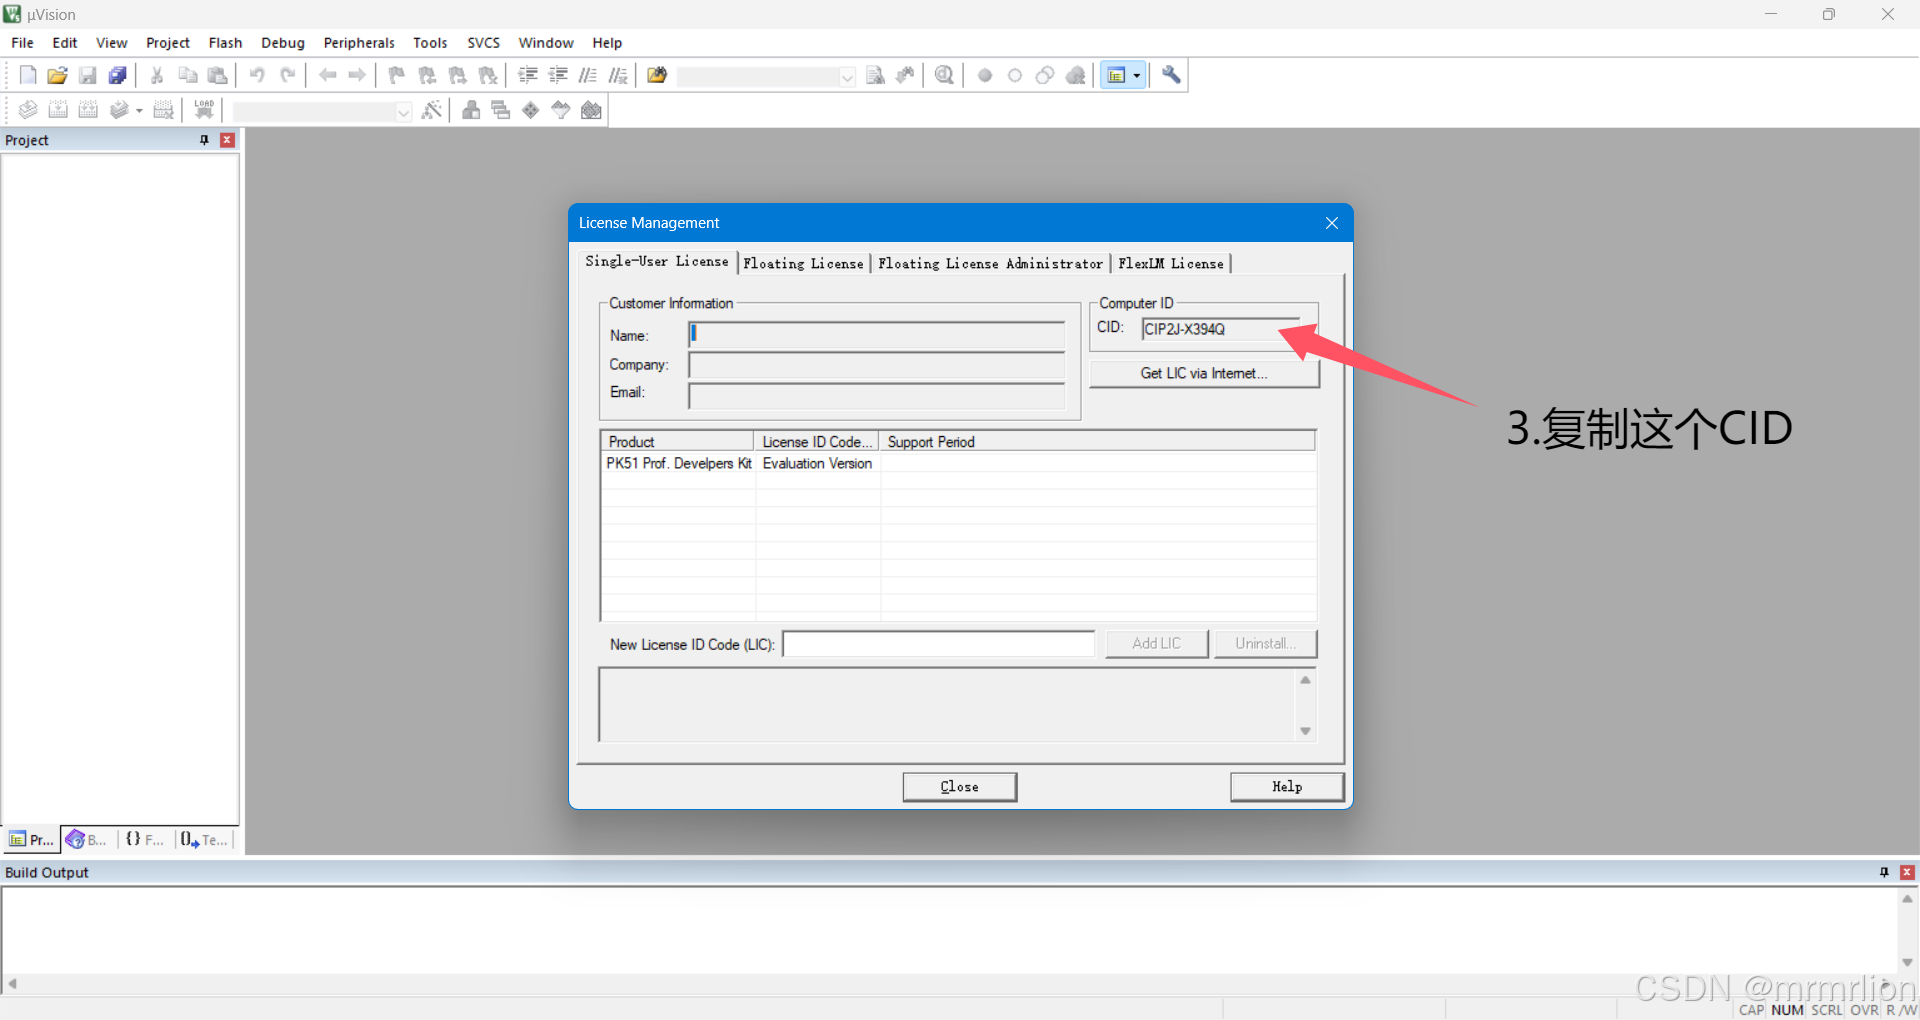Open the File menu
This screenshot has height=1020, width=1920.
(22, 43)
